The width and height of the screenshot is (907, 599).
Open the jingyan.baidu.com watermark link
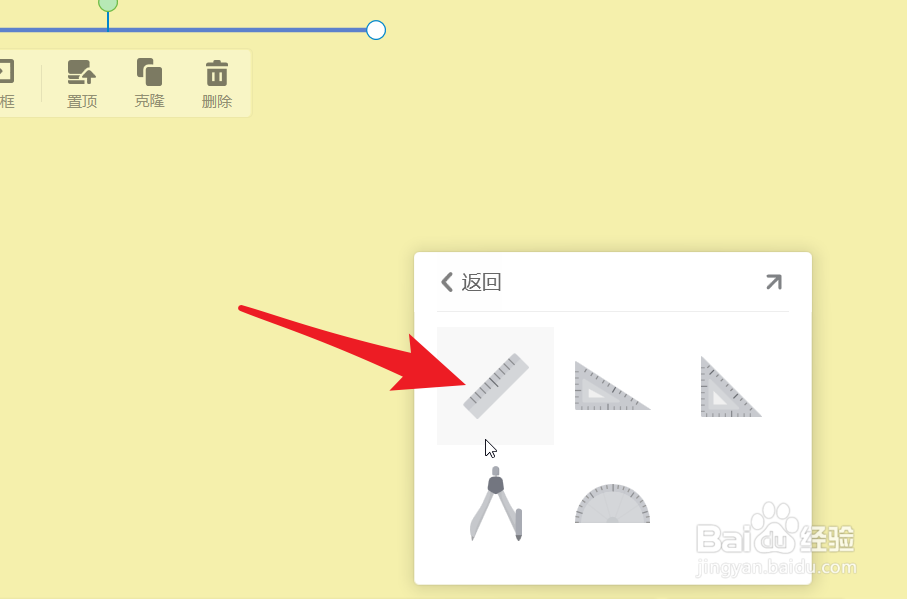tap(776, 568)
